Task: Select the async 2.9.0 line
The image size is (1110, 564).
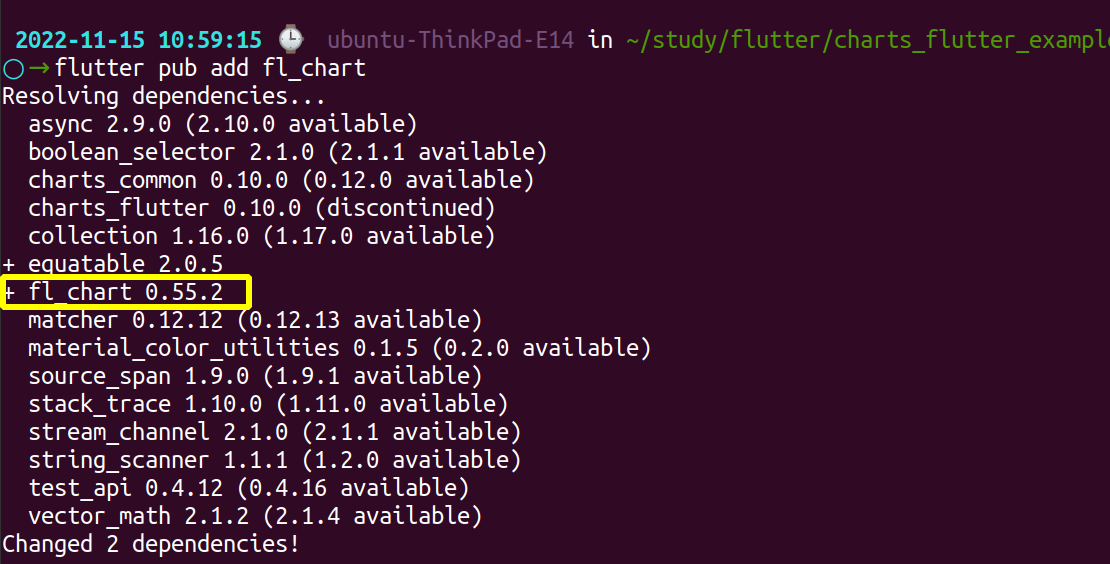Action: 222,125
